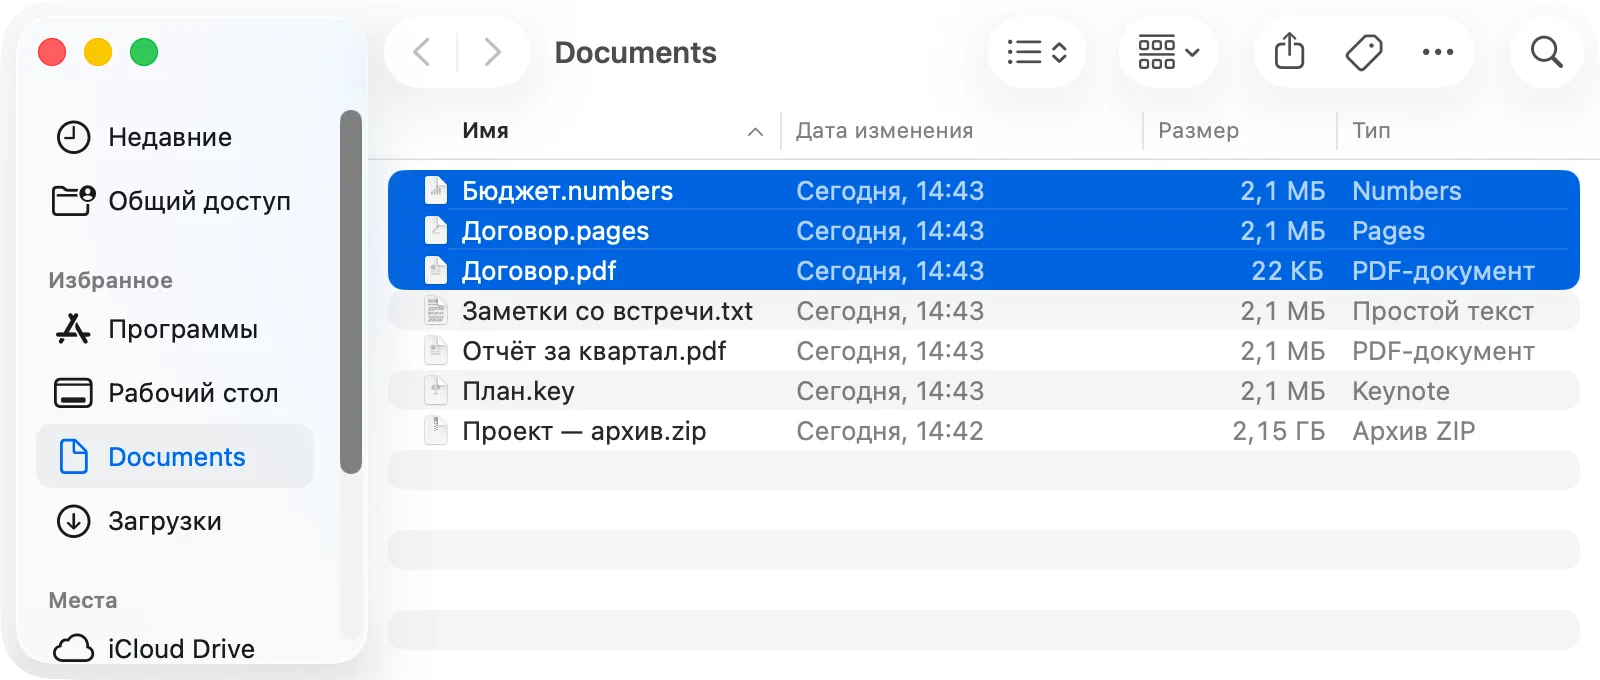Click the Pages type cell for Договор.pages

point(1389,231)
